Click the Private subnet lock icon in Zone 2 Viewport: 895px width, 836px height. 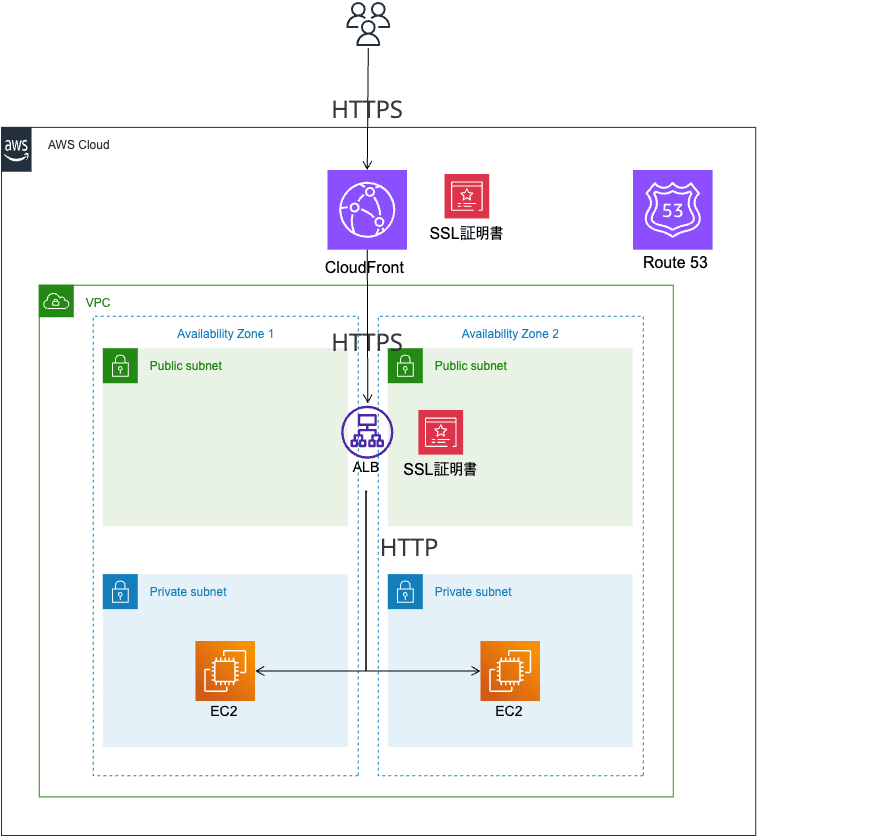(x=405, y=591)
